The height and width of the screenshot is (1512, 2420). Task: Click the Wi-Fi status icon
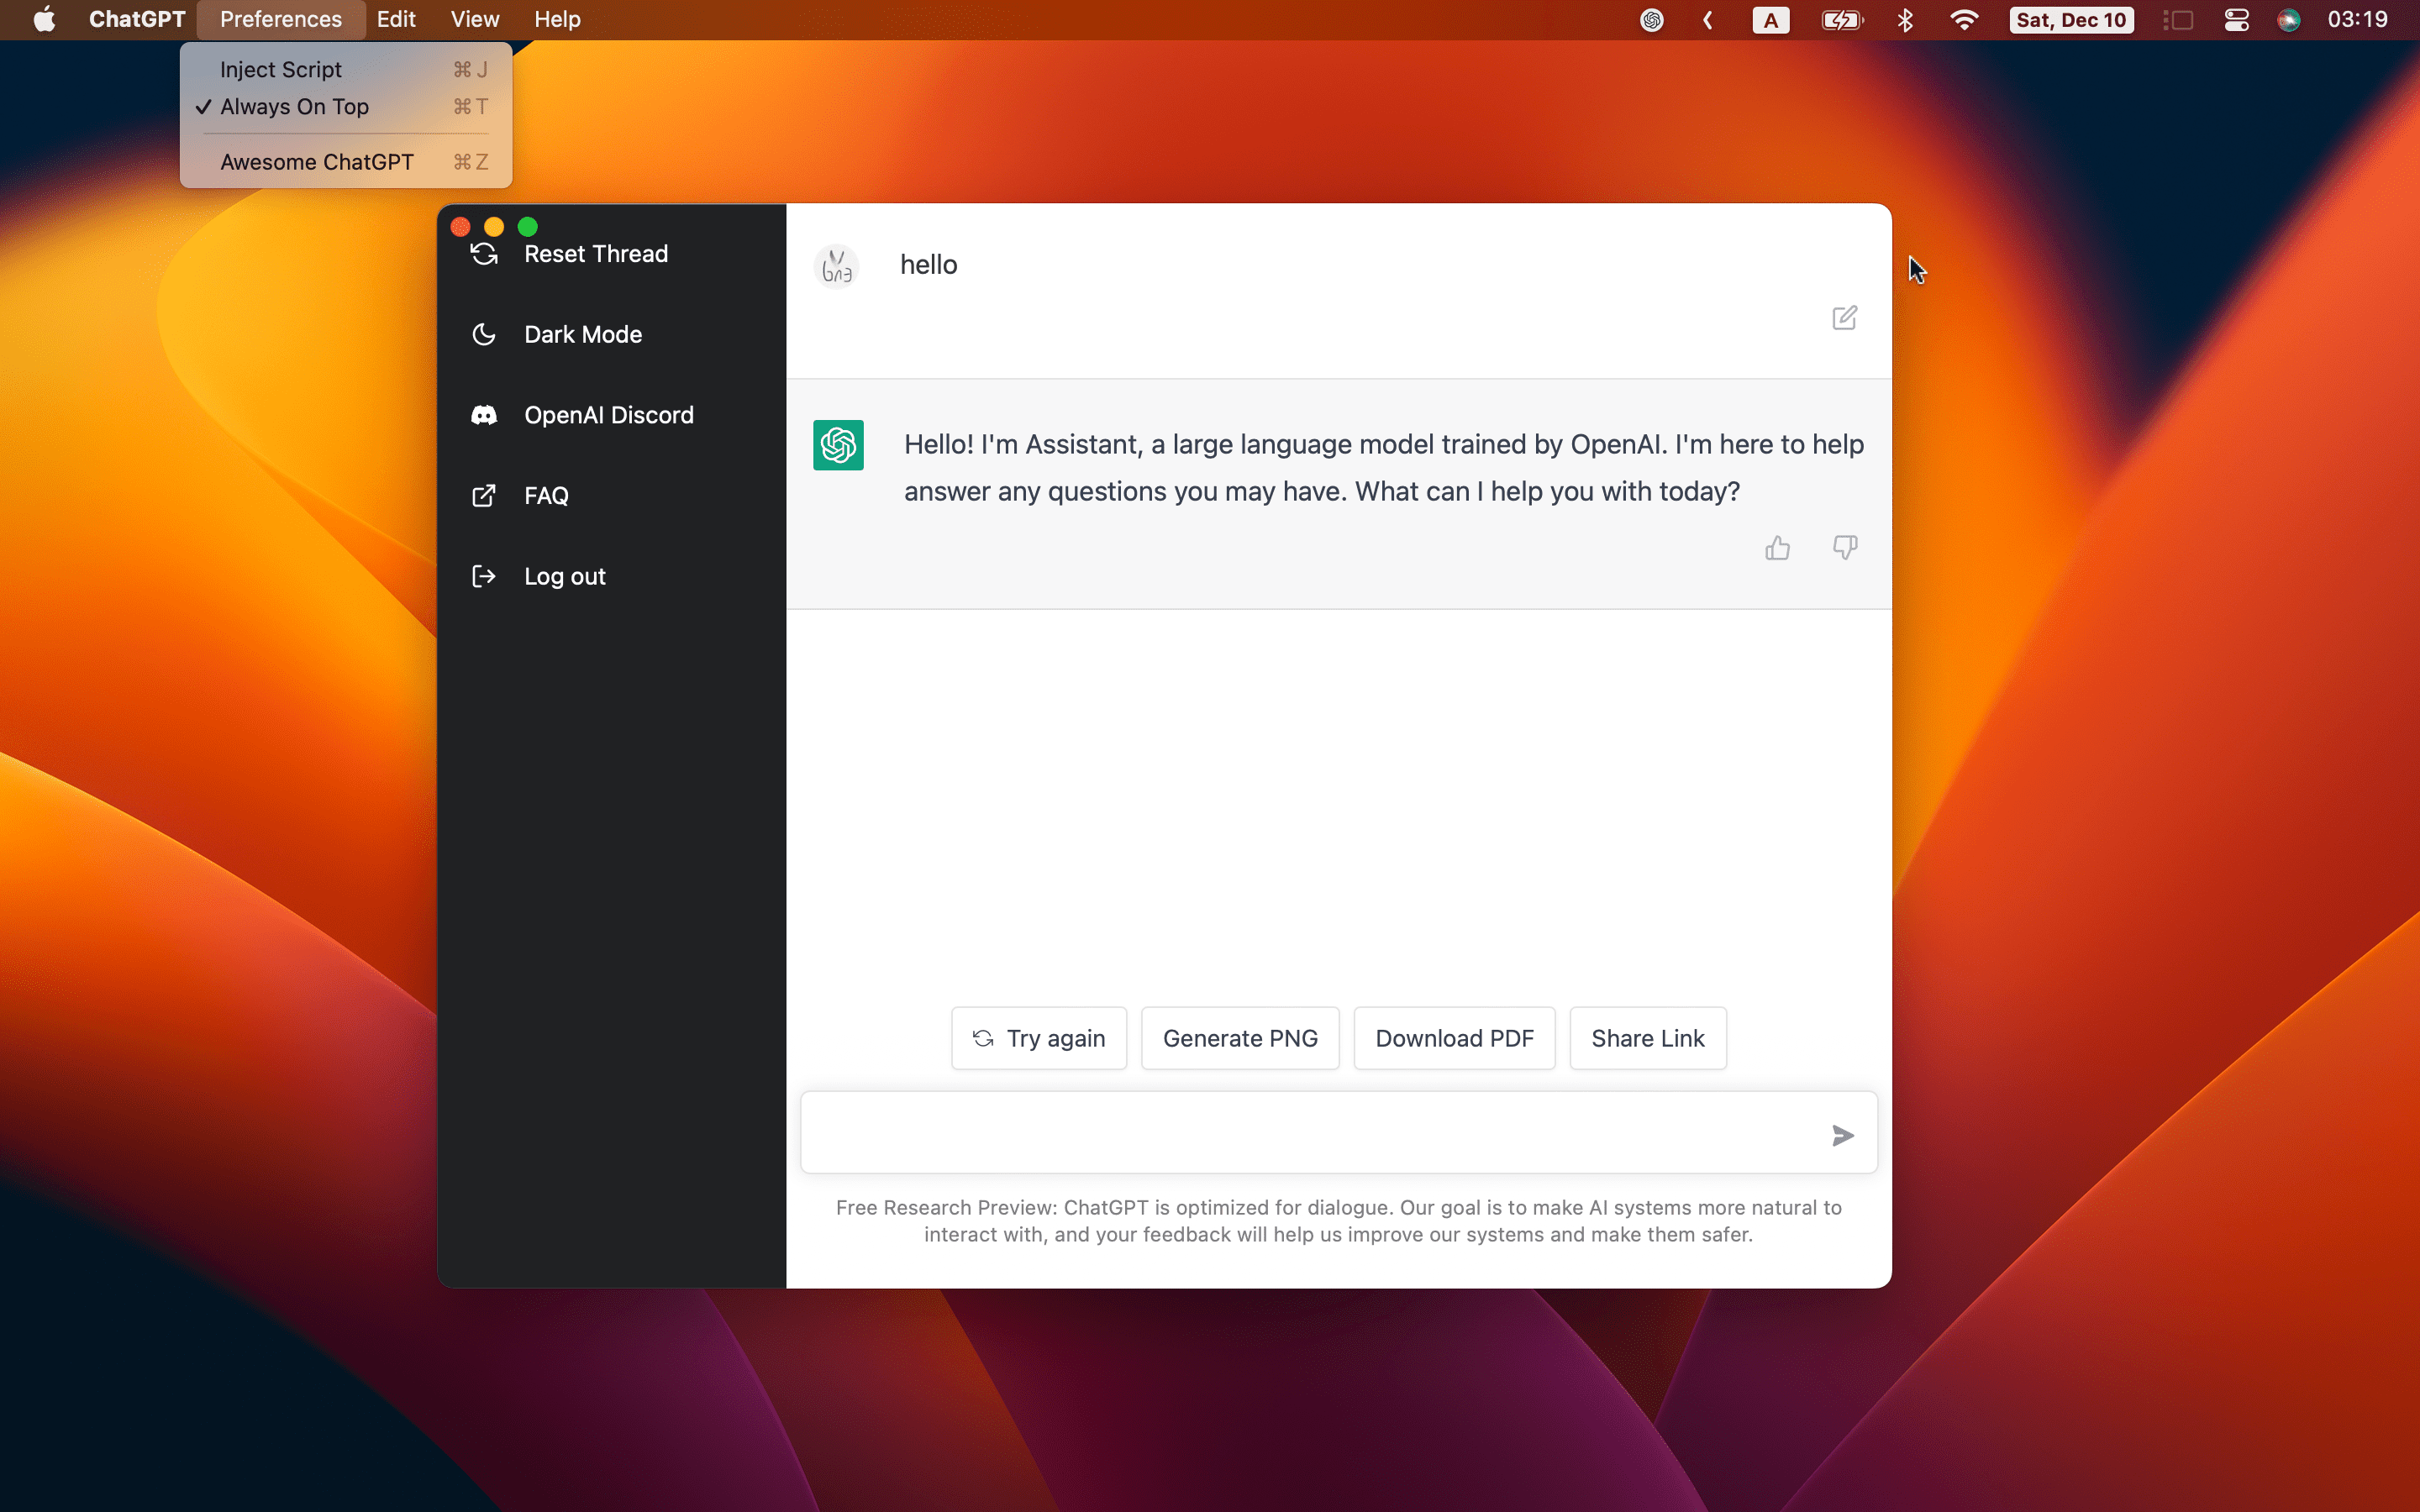tap(1964, 20)
